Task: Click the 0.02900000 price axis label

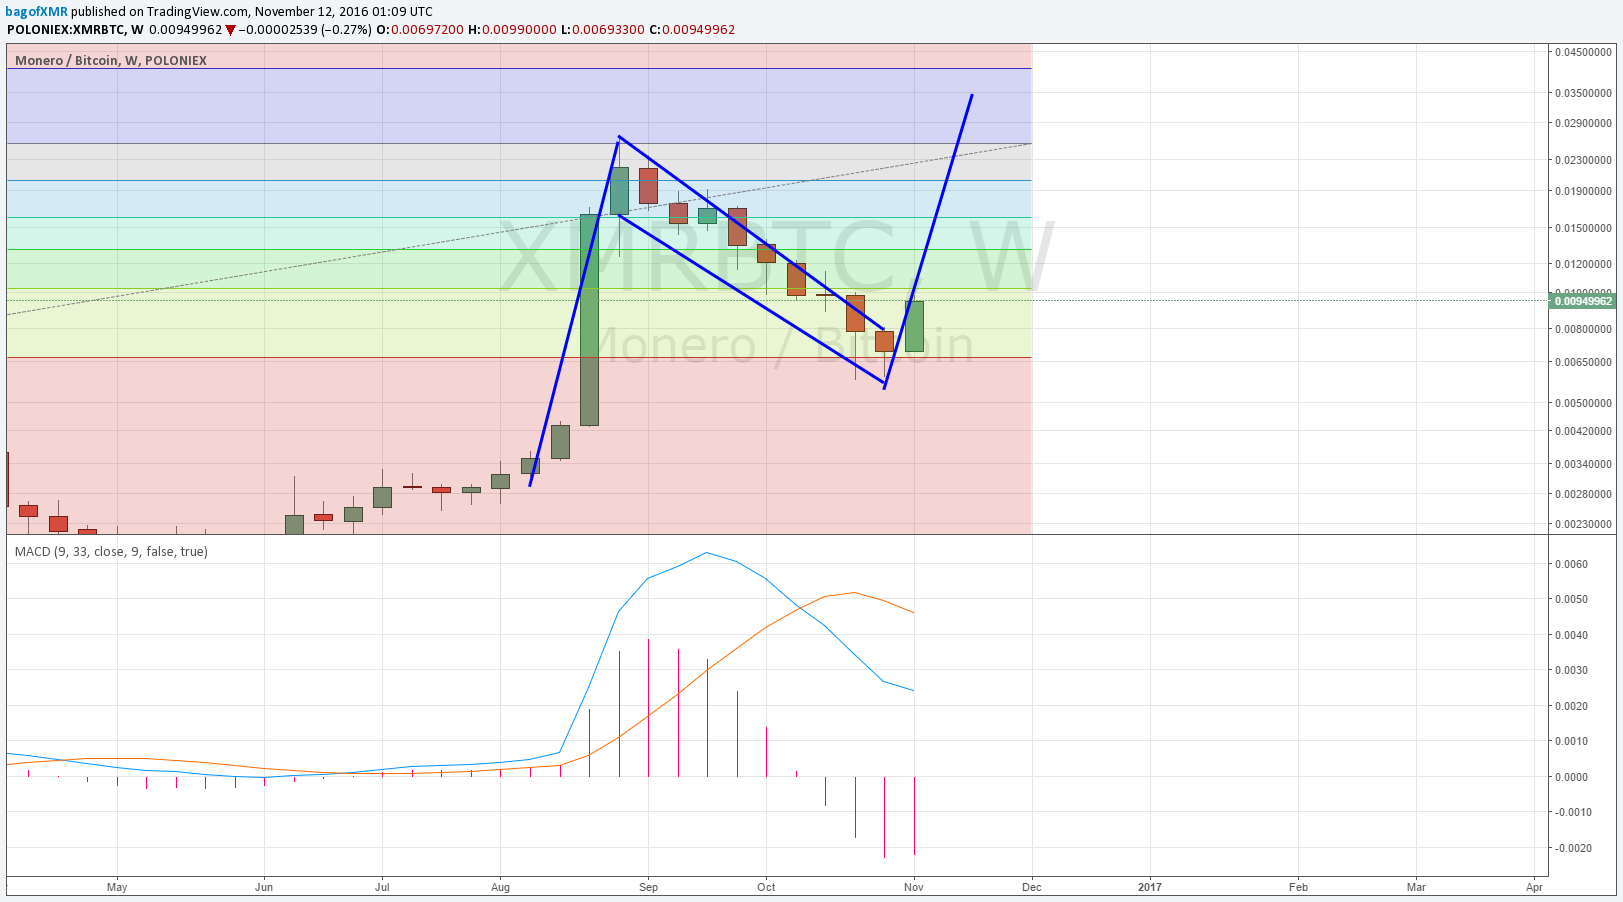Action: [1583, 123]
